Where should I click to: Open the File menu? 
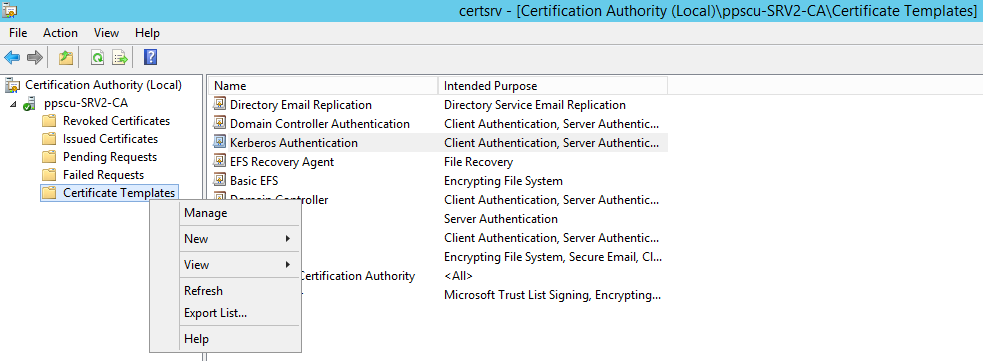click(18, 33)
